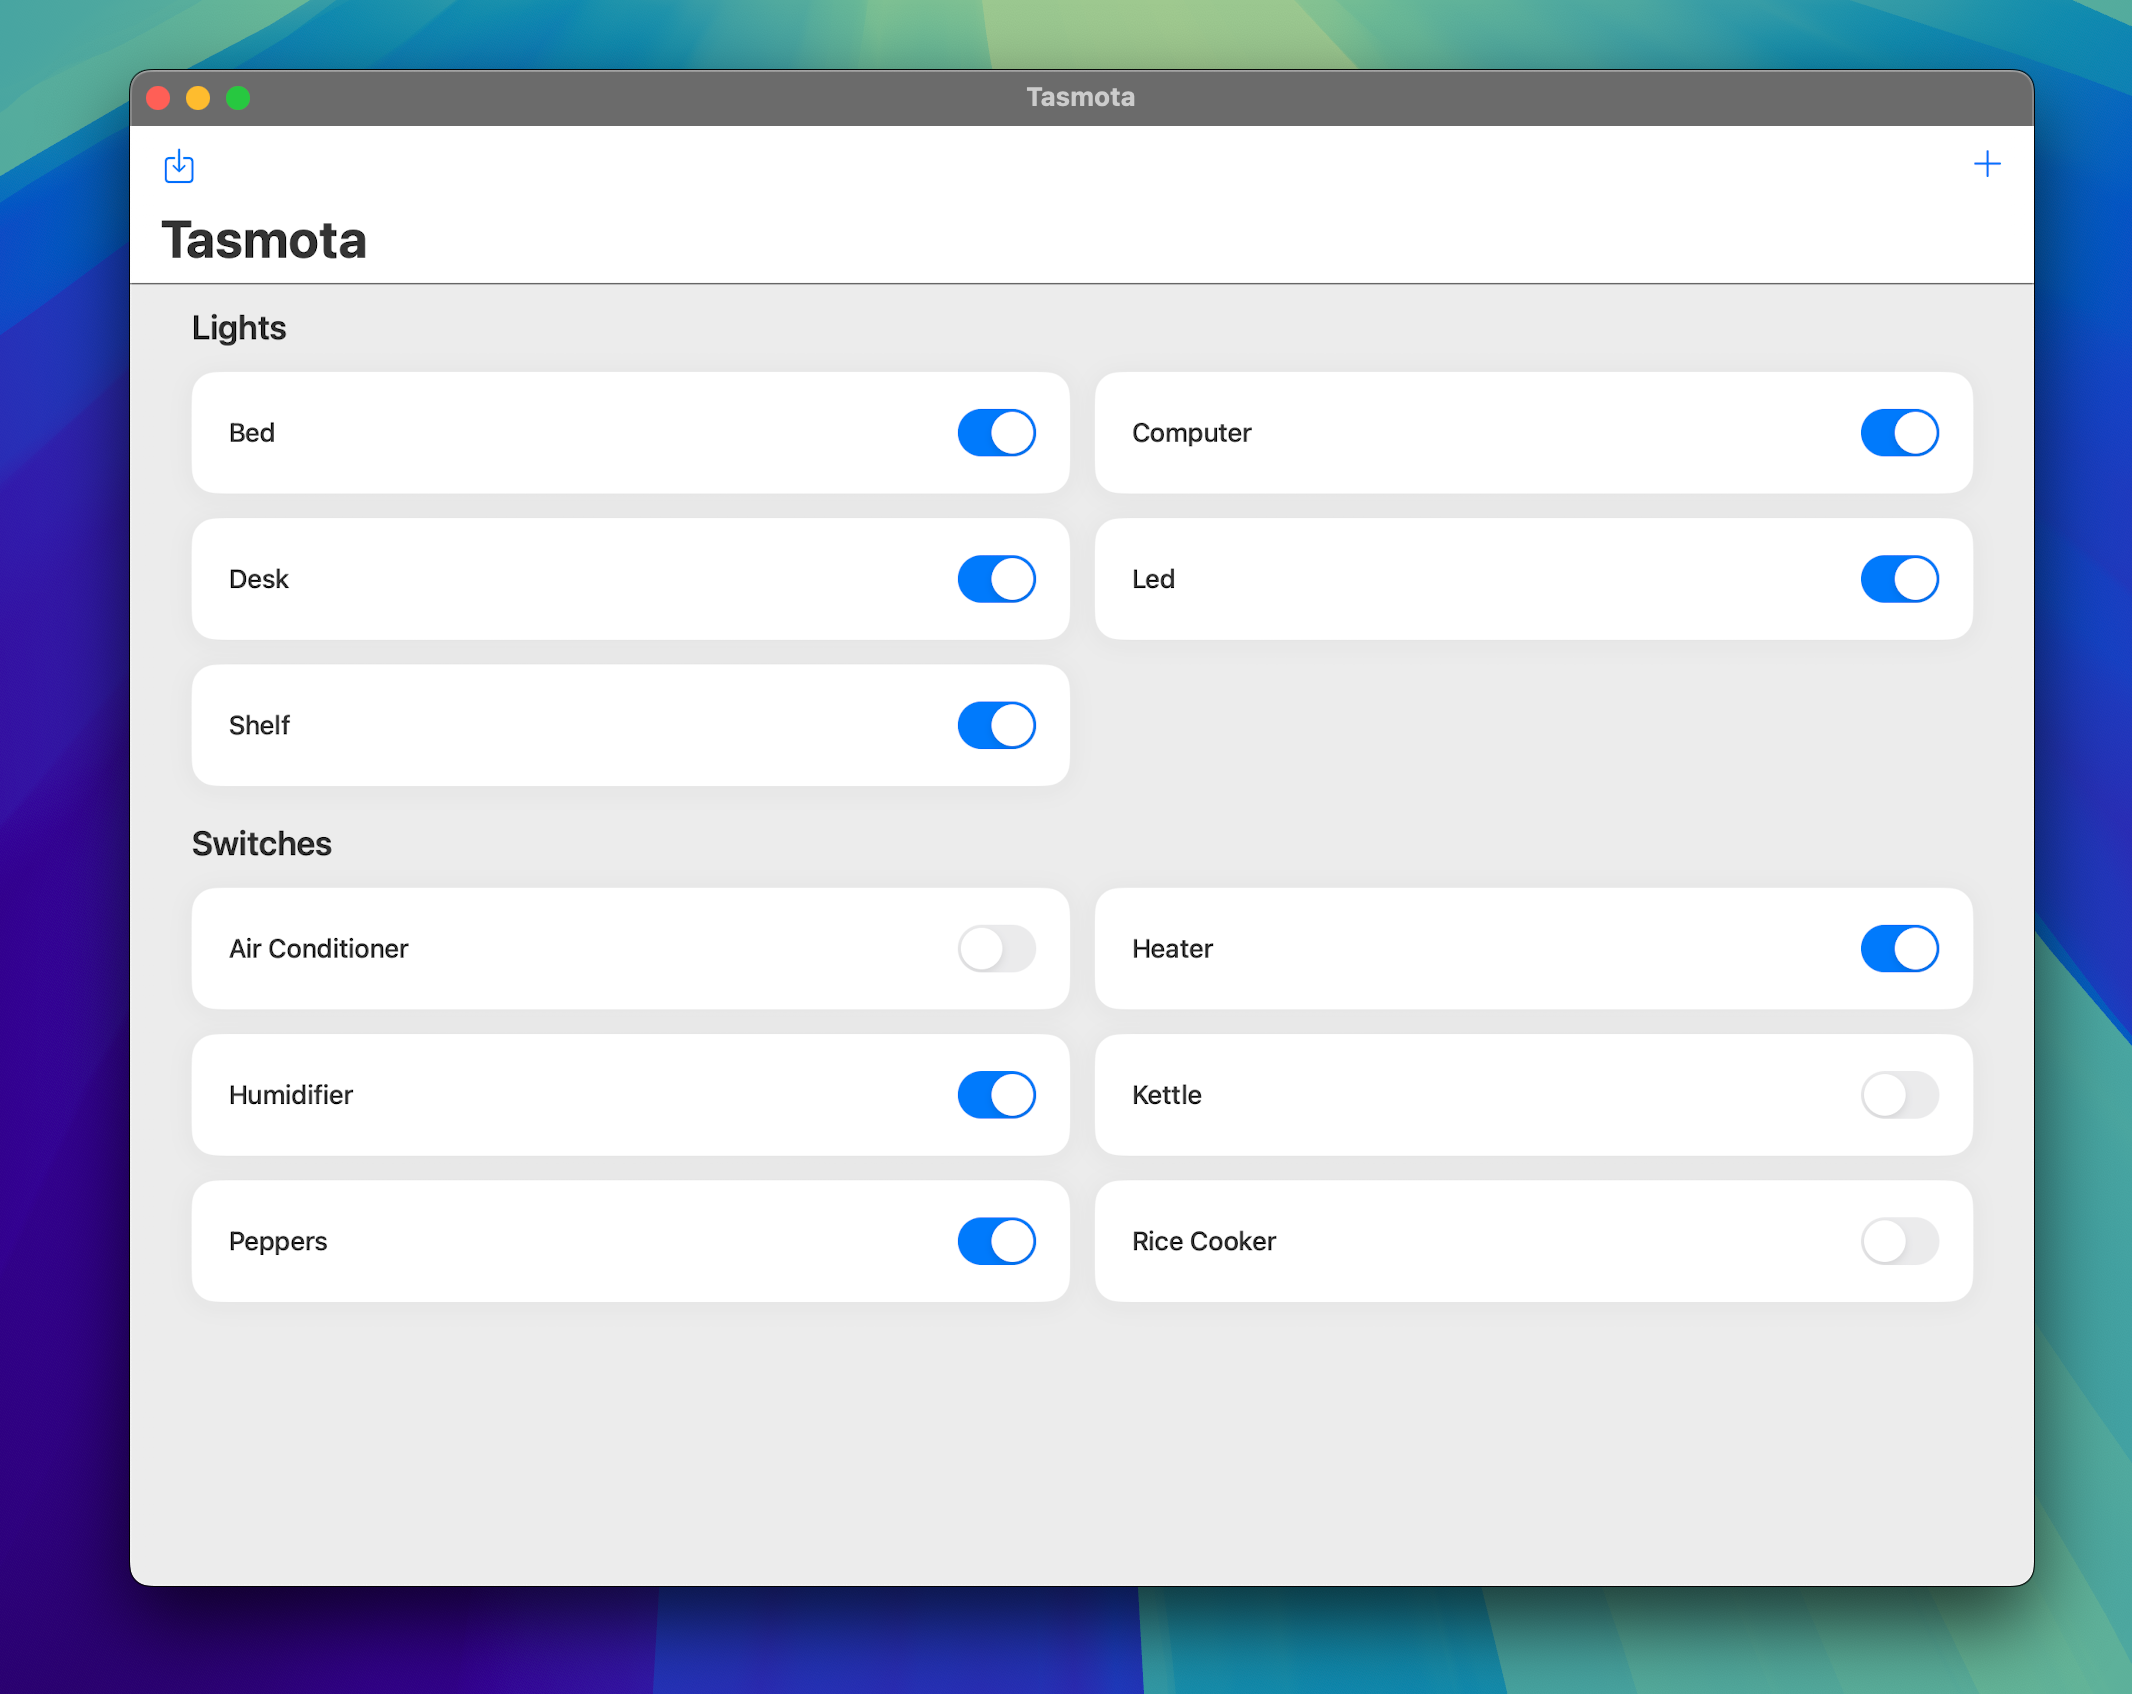
Task: Switch off the Led light
Action: [1898, 579]
